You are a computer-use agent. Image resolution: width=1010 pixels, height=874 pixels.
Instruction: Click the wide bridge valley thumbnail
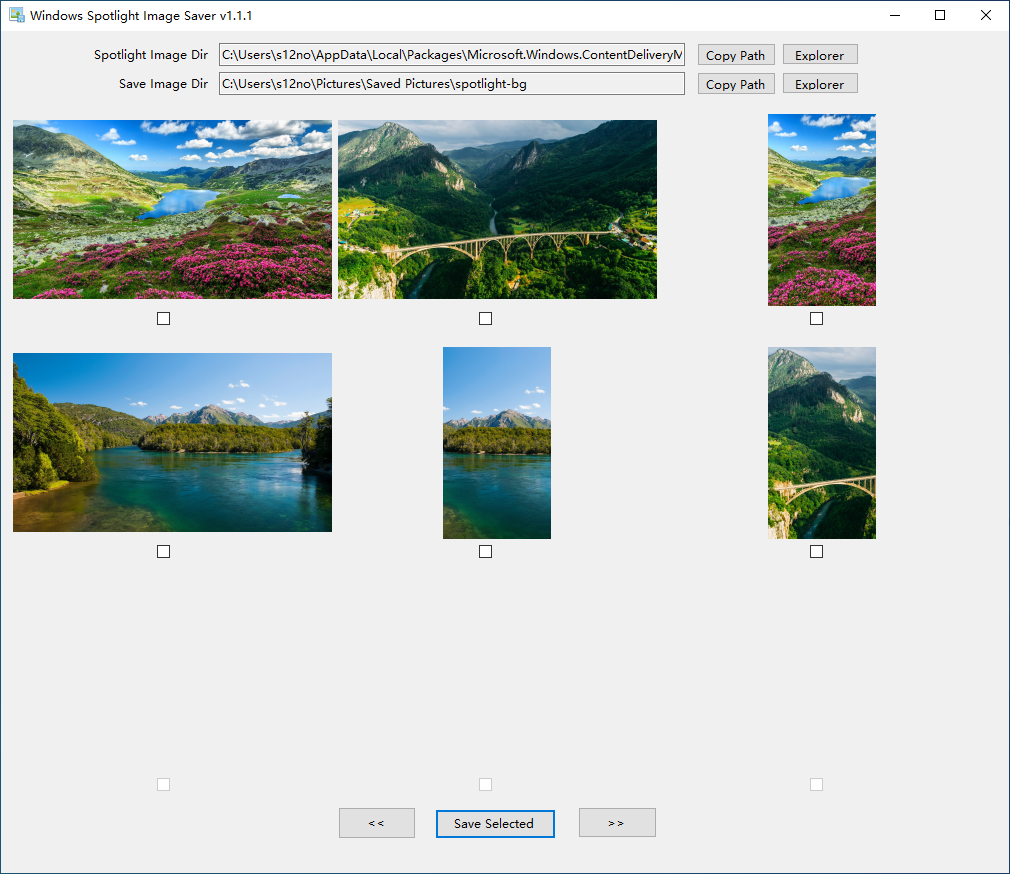point(497,209)
